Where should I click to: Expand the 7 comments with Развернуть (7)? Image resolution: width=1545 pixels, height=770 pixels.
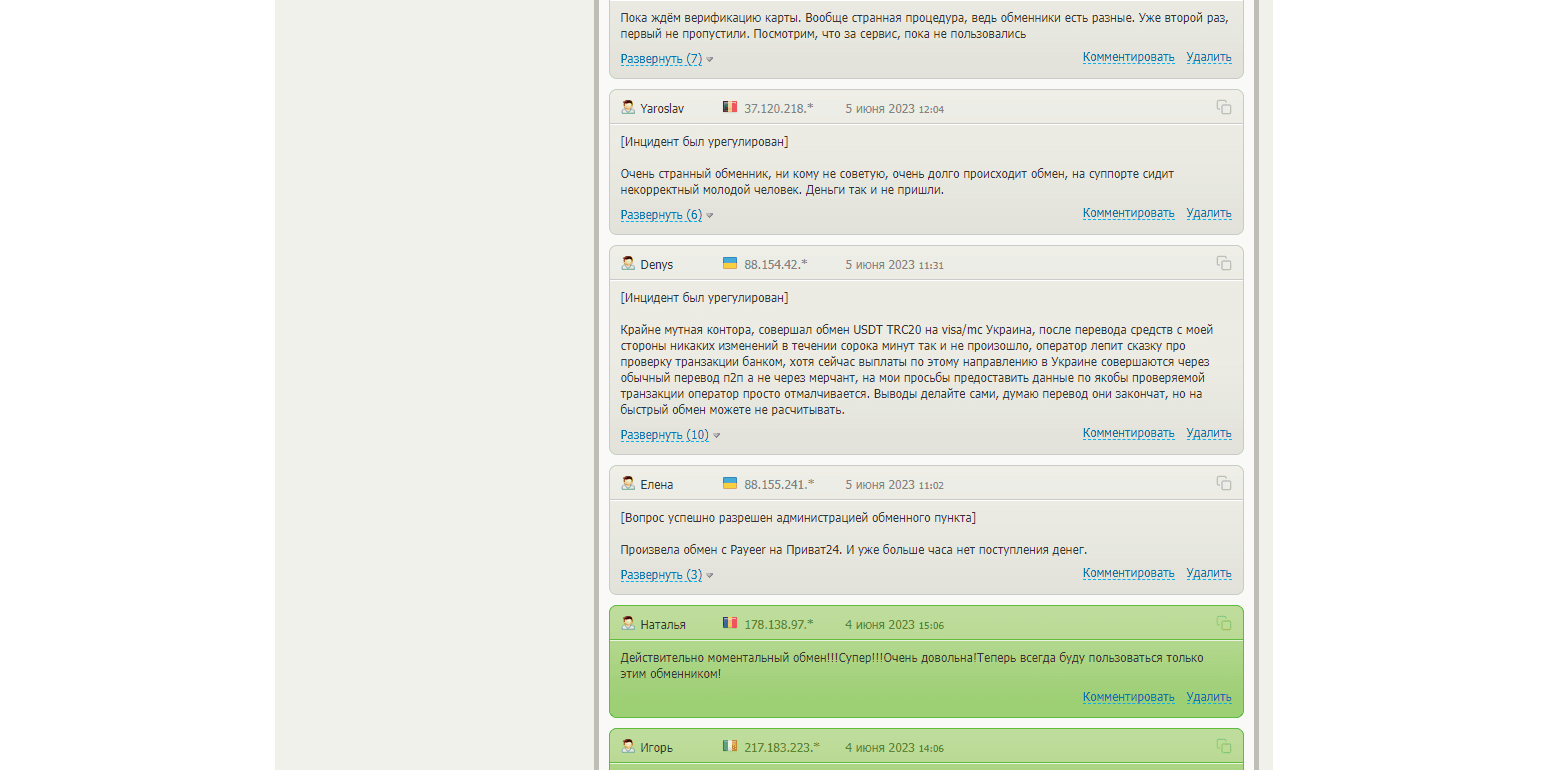(x=661, y=59)
